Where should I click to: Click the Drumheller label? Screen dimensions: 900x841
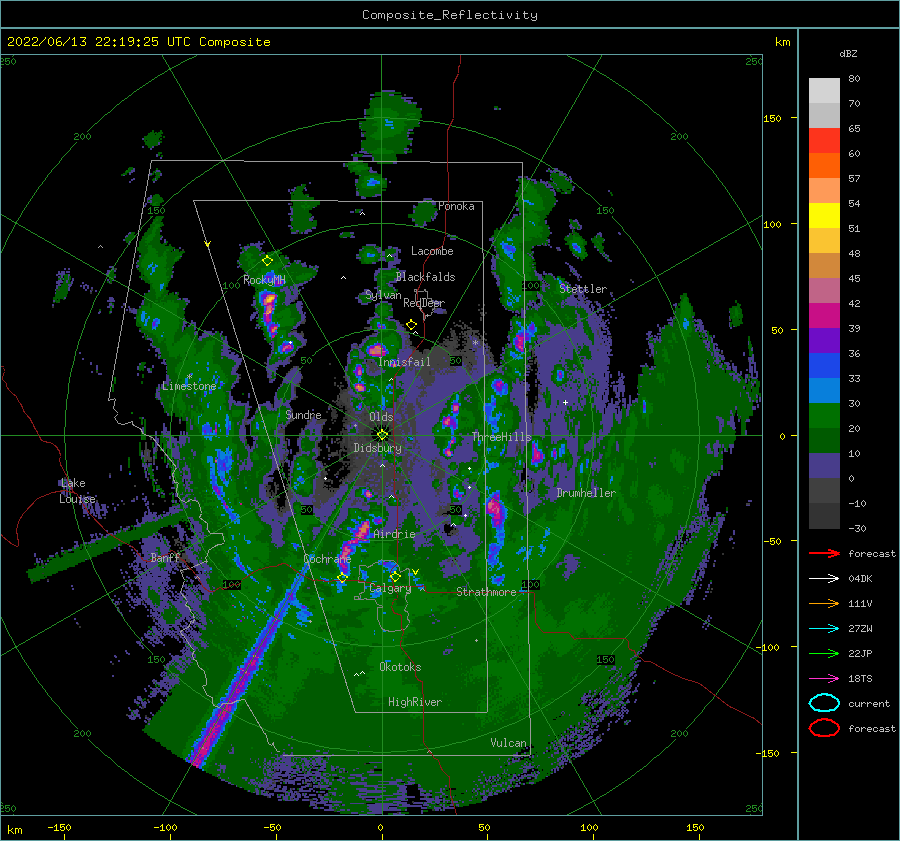pos(586,493)
